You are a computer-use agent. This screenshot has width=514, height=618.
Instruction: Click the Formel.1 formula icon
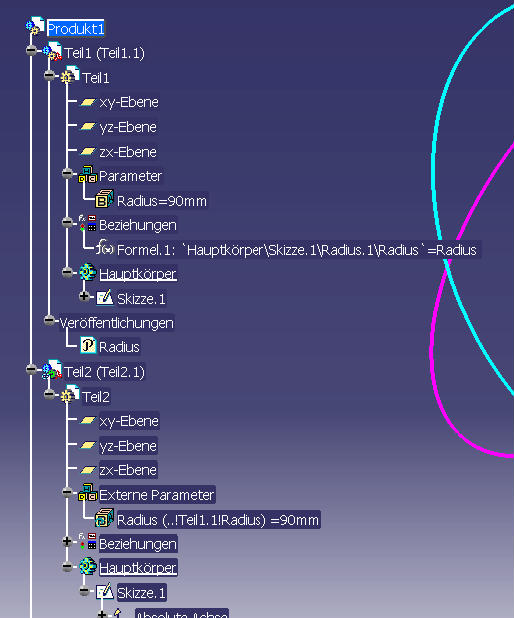coord(105,248)
